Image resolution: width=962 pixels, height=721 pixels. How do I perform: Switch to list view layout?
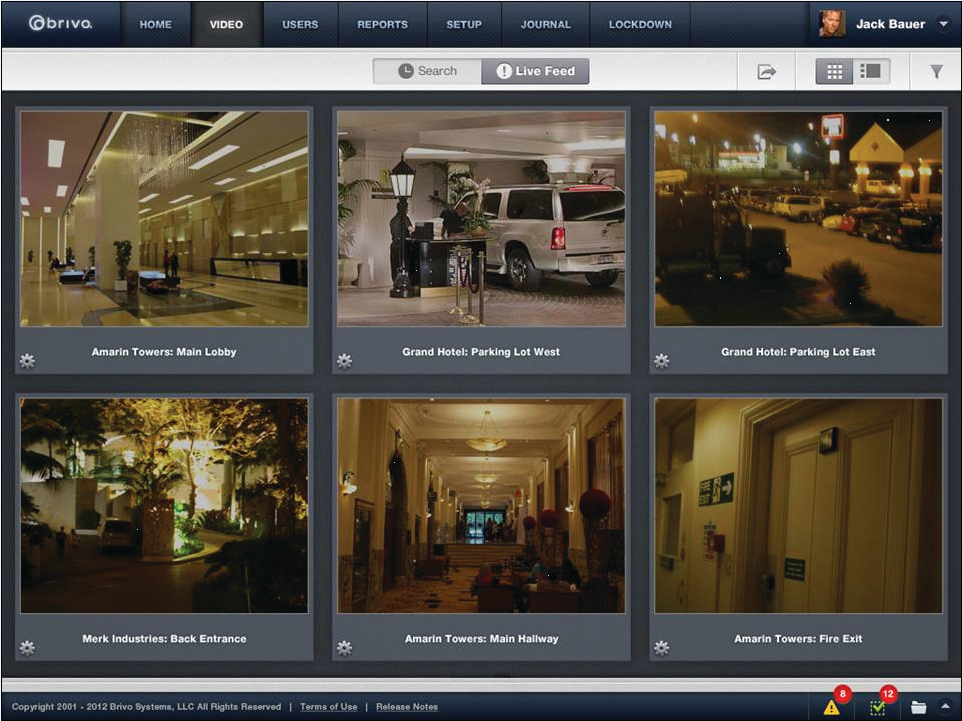click(871, 72)
